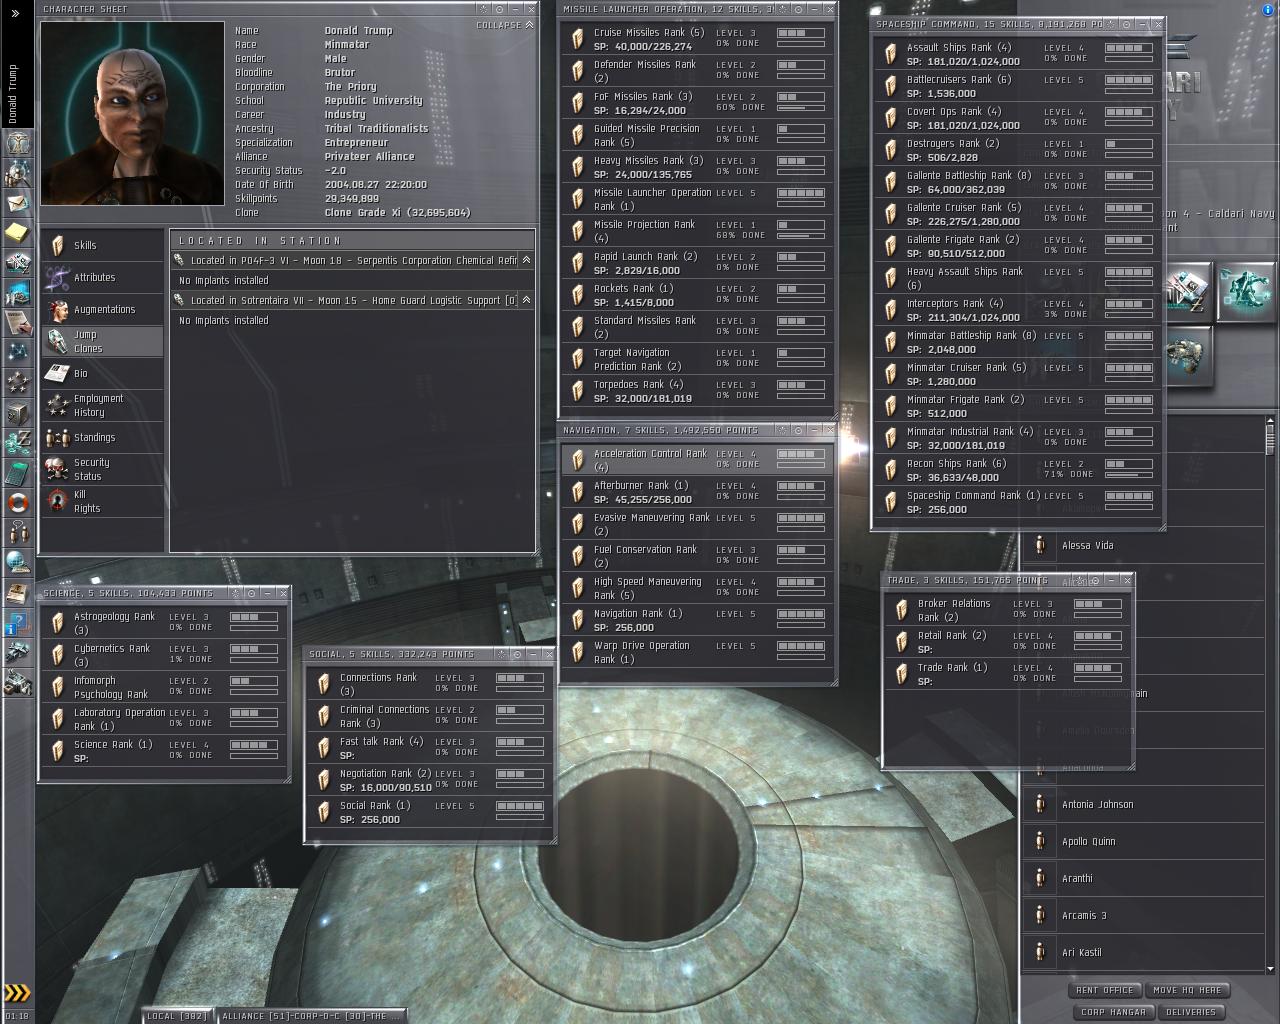Open the character sheet icon in the sidebar
This screenshot has width=1280, height=1024.
tap(17, 144)
